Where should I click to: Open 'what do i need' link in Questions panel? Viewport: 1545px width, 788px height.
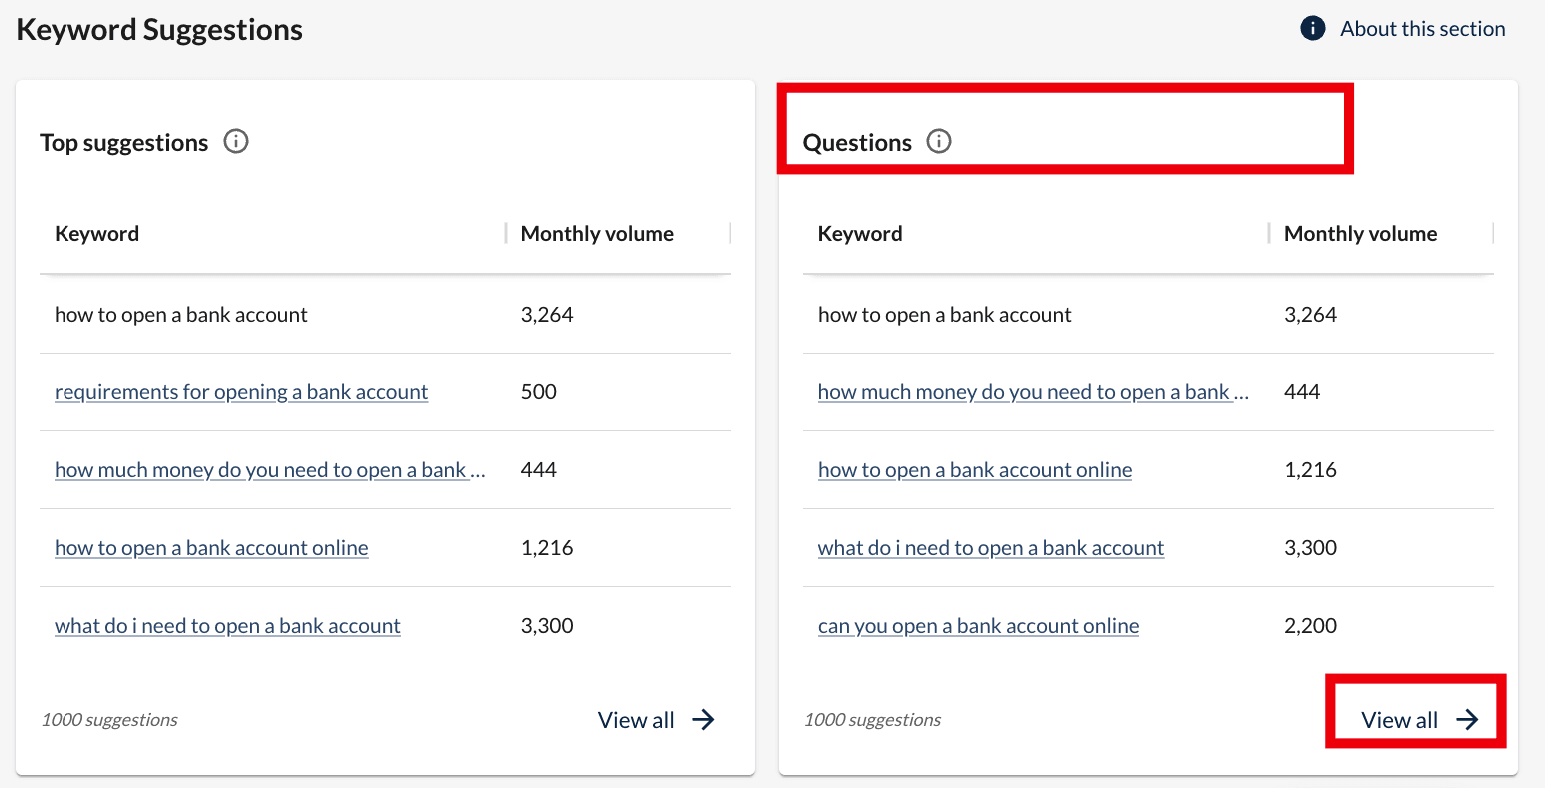pos(990,548)
